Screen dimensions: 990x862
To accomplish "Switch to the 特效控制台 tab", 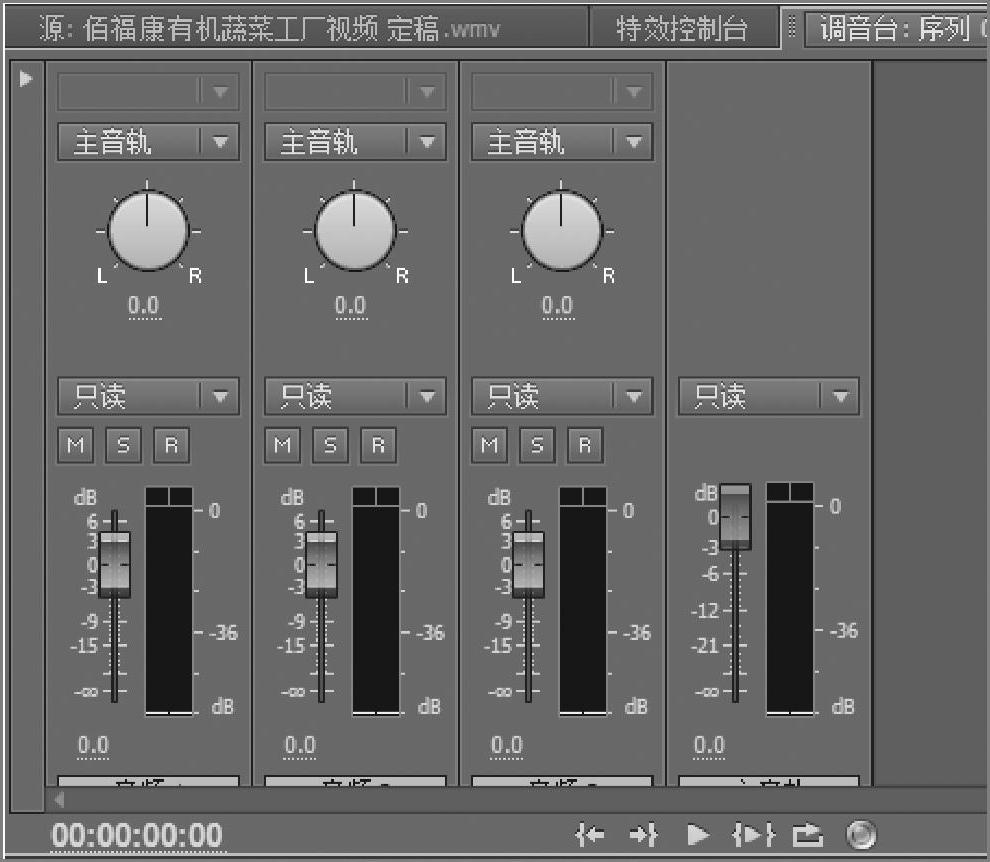I will [x=683, y=28].
